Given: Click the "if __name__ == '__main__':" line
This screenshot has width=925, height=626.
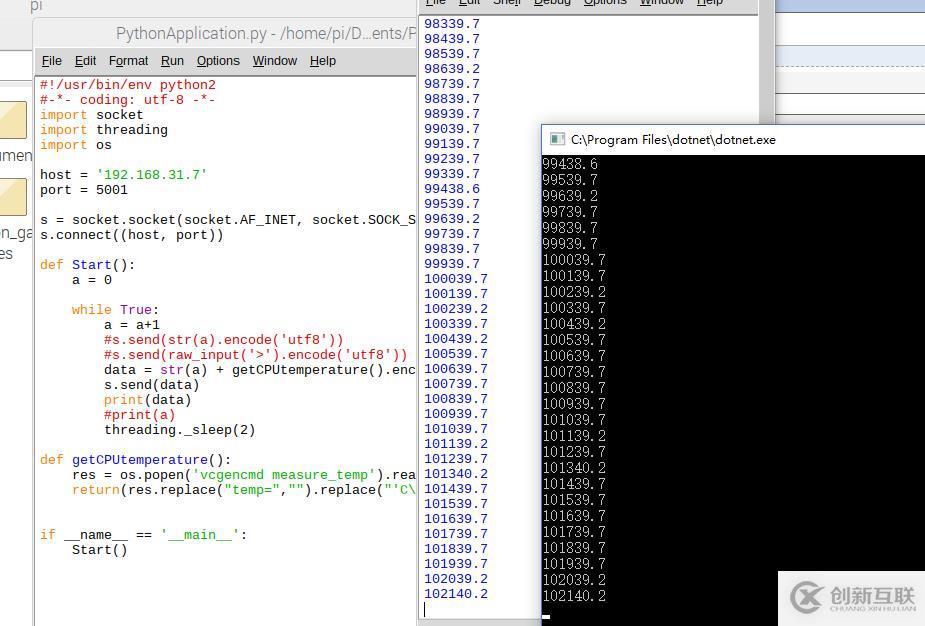Looking at the screenshot, I should pos(143,535).
